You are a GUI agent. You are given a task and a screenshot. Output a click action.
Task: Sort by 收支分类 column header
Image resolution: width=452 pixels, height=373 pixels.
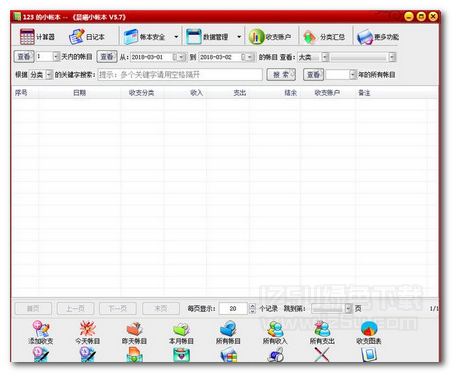tap(142, 93)
